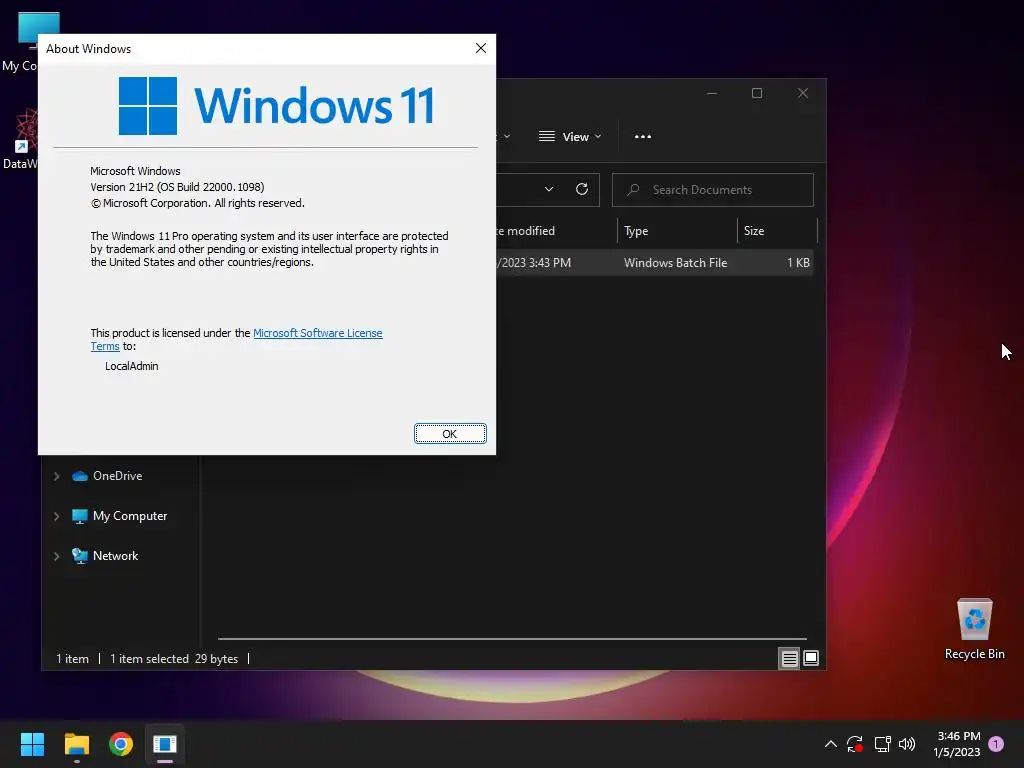Viewport: 1024px width, 768px height.
Task: Close the File Explorer window
Action: pos(803,93)
